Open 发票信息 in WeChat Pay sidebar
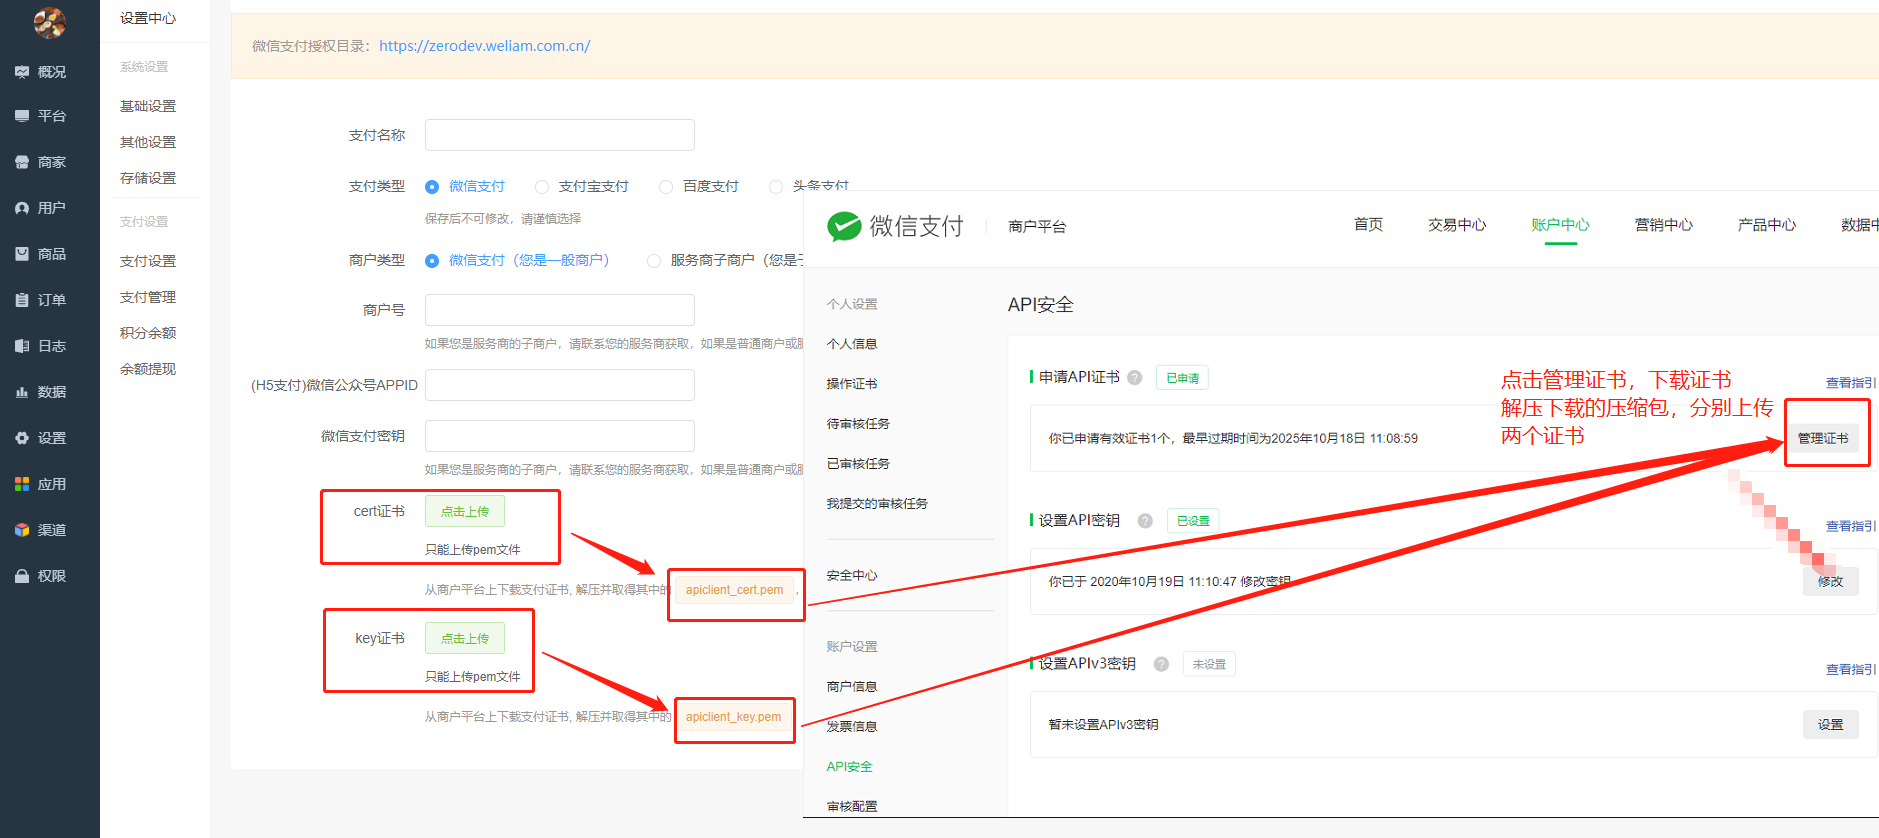 pos(852,727)
